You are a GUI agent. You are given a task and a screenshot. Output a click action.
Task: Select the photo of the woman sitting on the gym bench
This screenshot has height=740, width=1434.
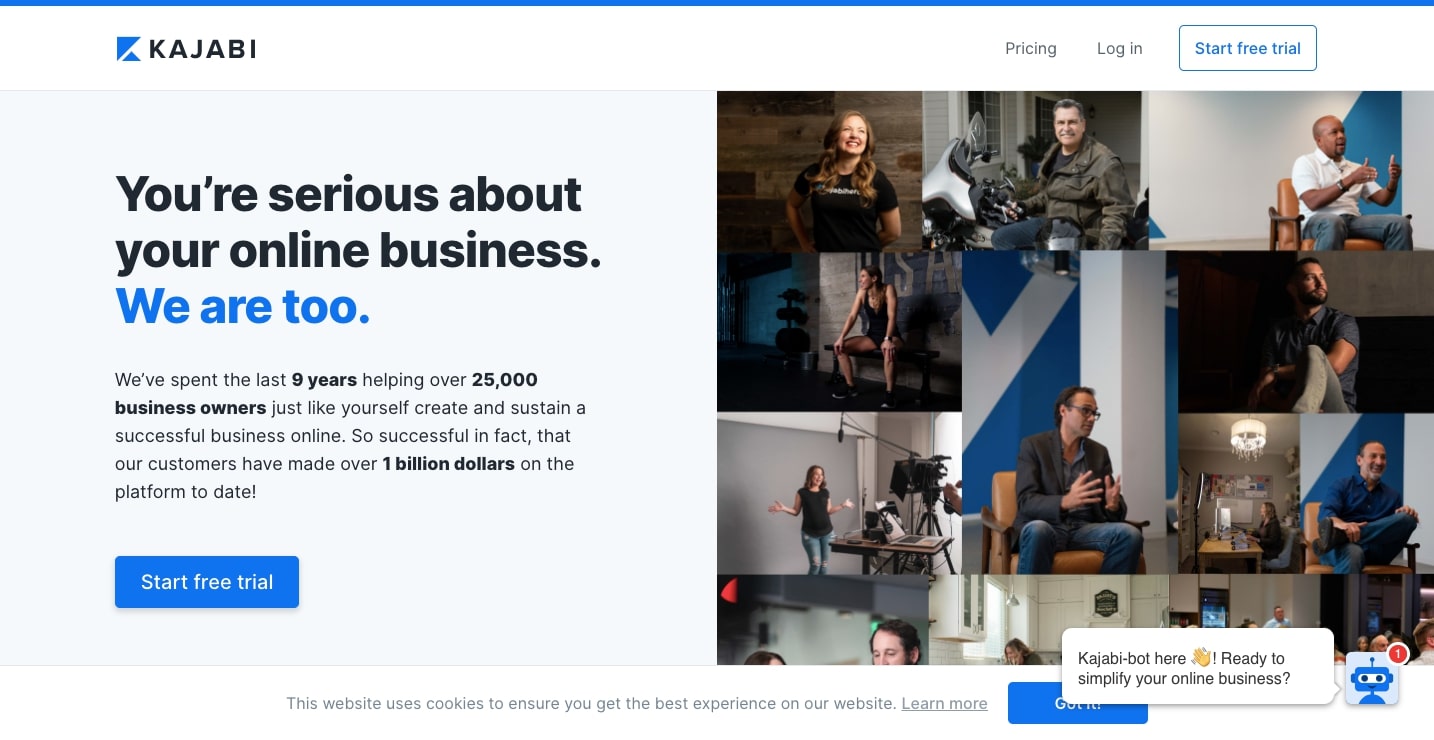839,331
